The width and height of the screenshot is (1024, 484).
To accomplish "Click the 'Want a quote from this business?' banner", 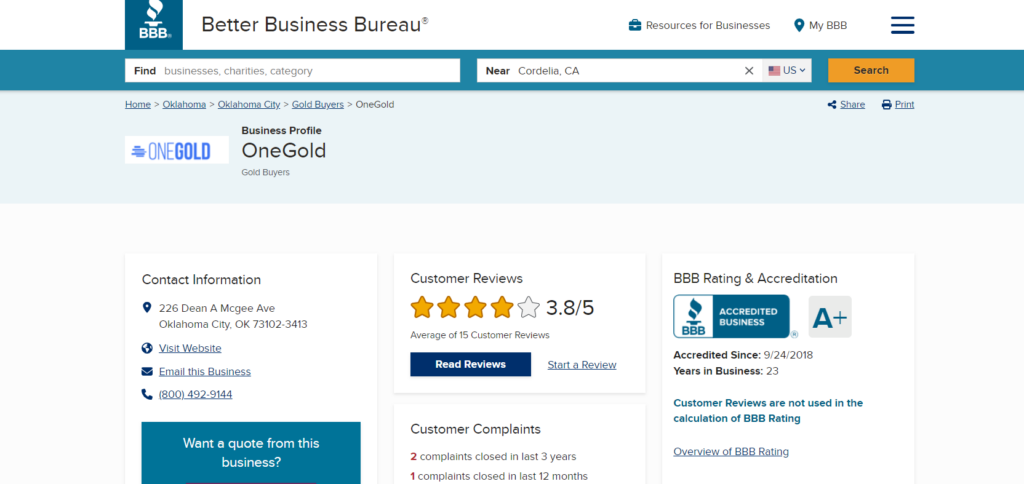I will coord(251,453).
